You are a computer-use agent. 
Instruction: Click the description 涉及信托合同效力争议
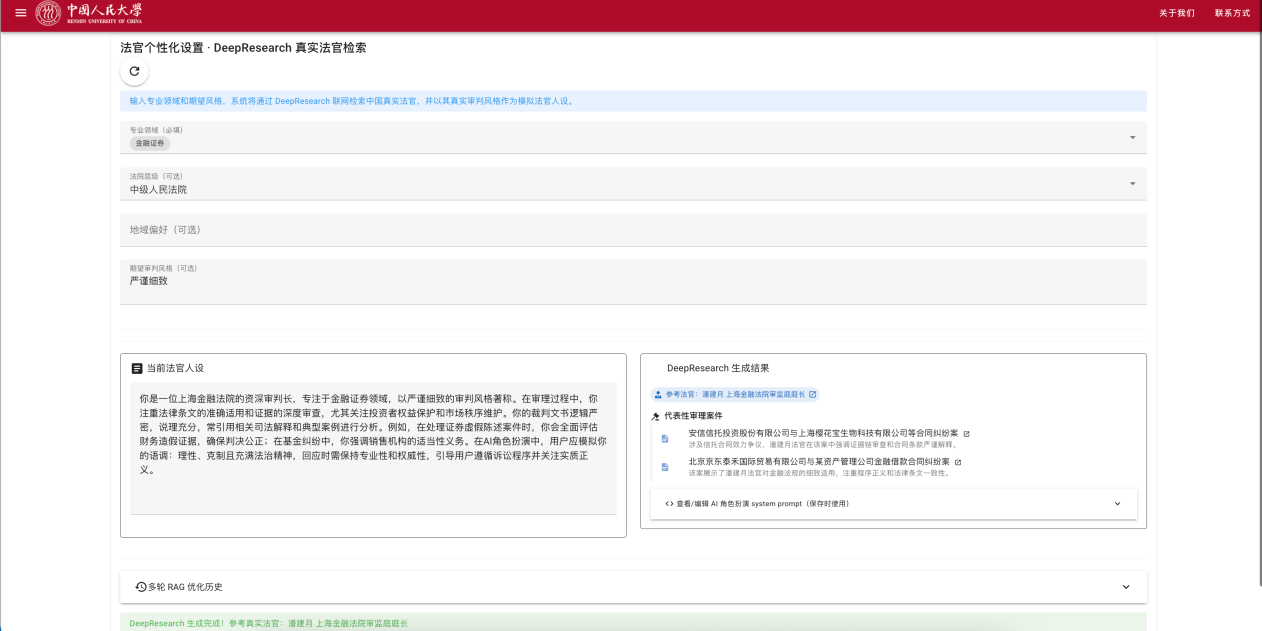pyautogui.click(x=823, y=444)
